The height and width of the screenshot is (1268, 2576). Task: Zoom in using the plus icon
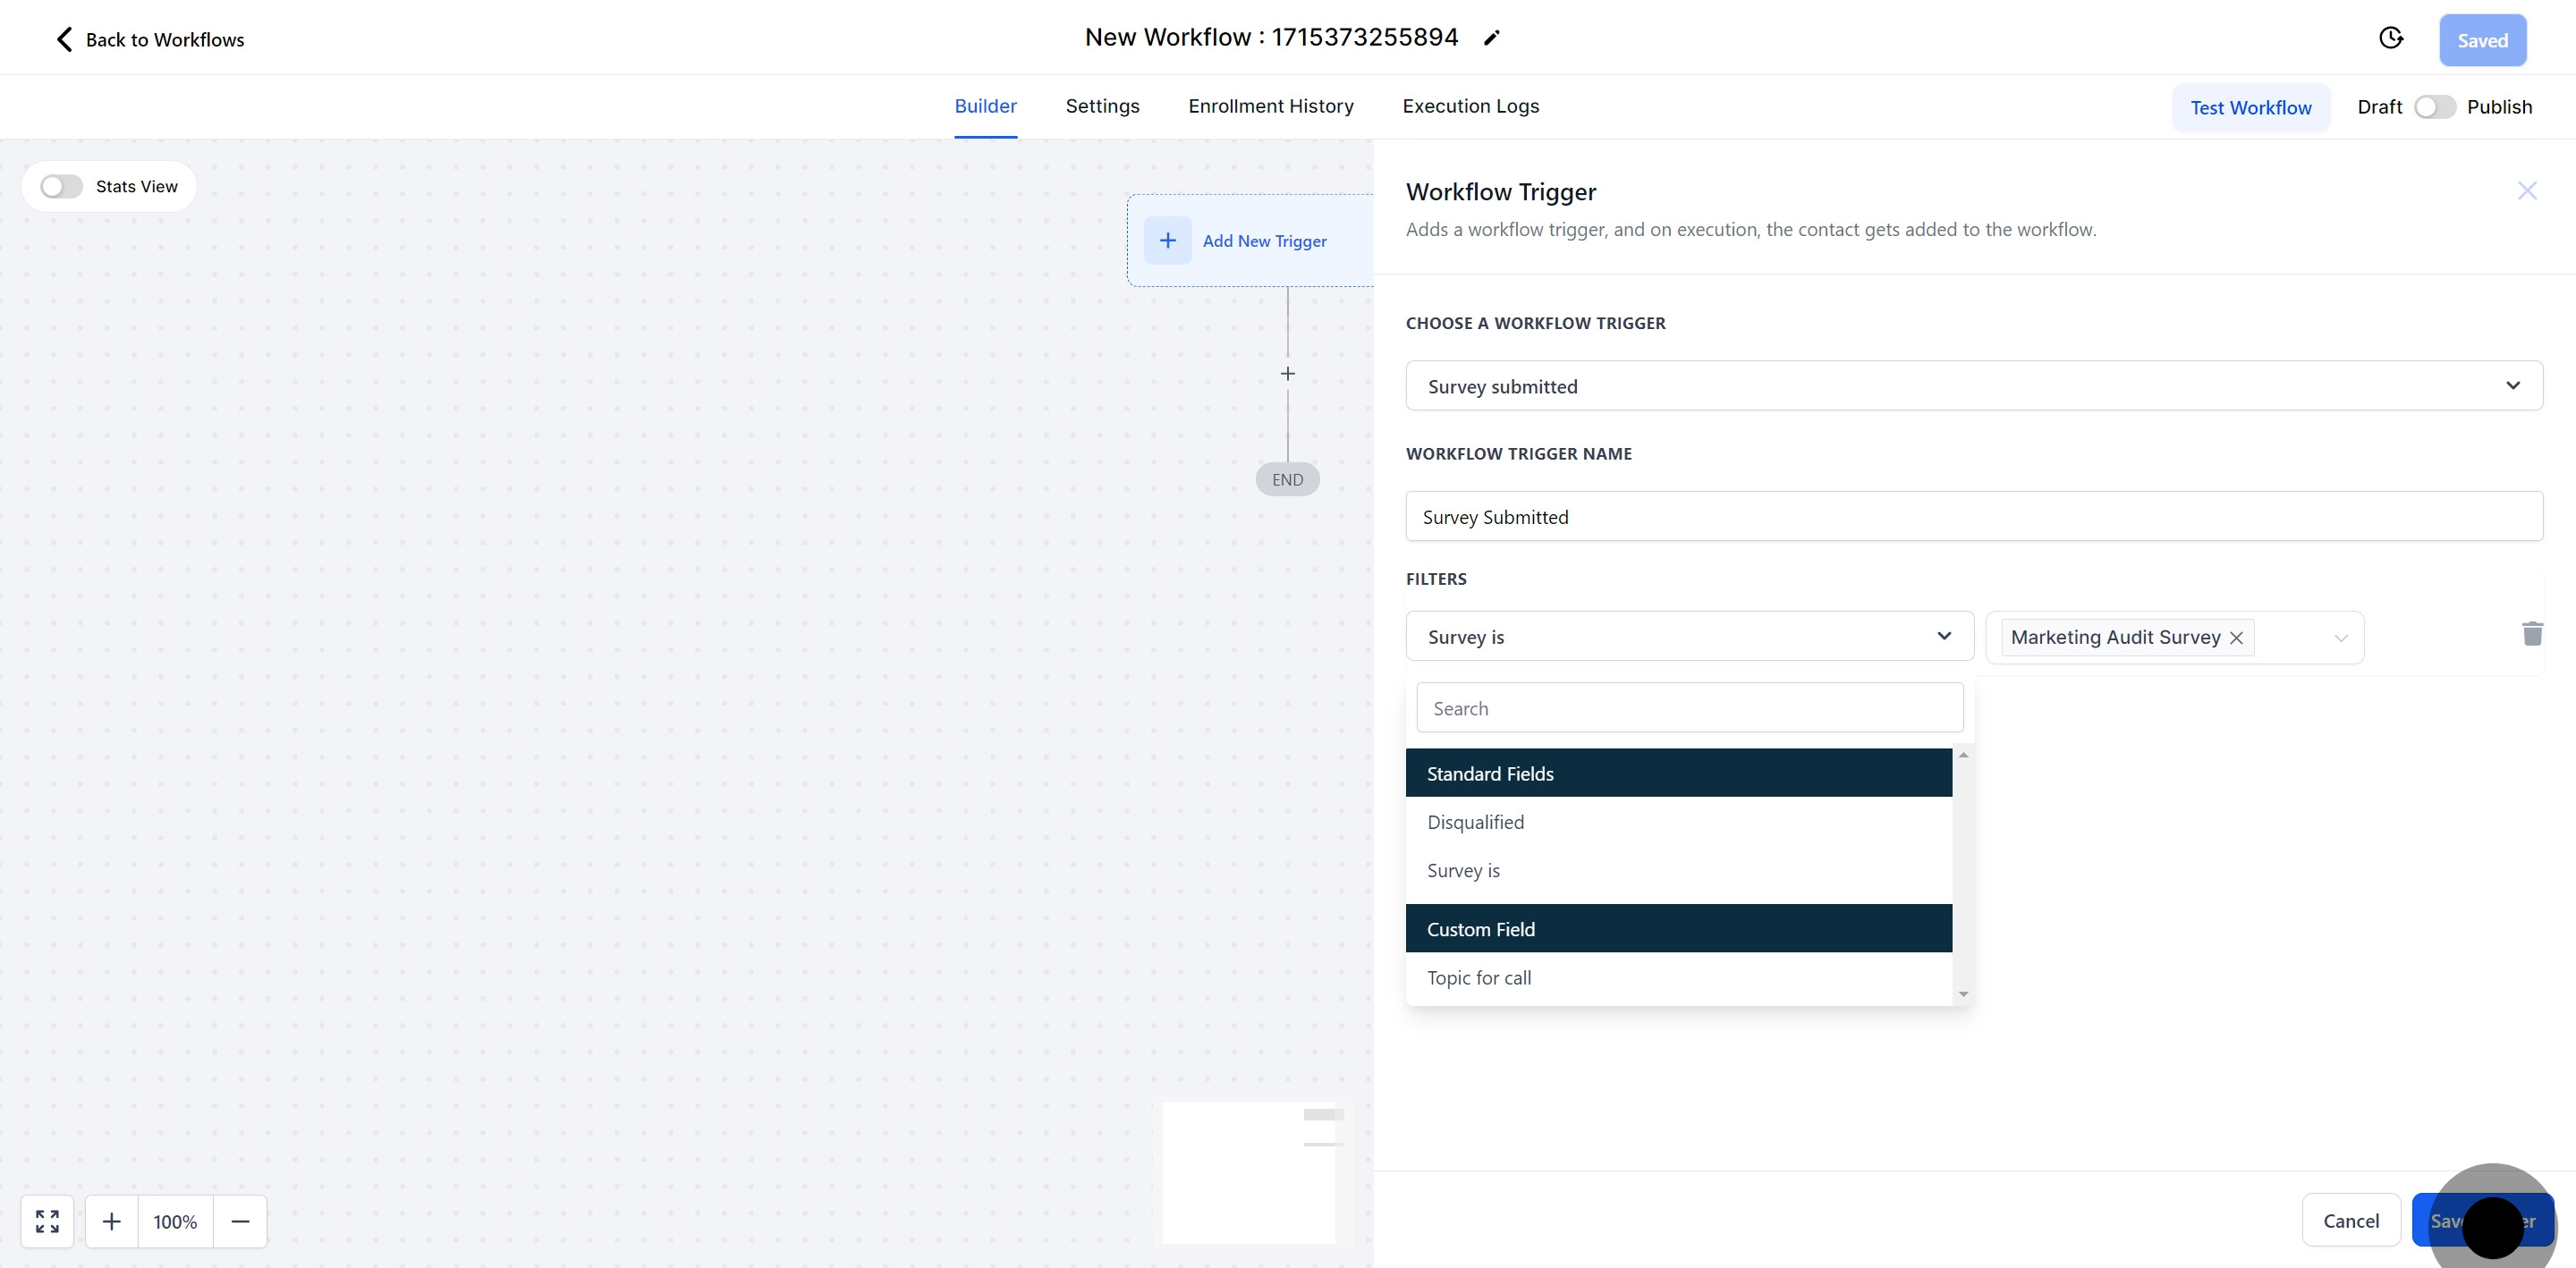click(x=112, y=1221)
